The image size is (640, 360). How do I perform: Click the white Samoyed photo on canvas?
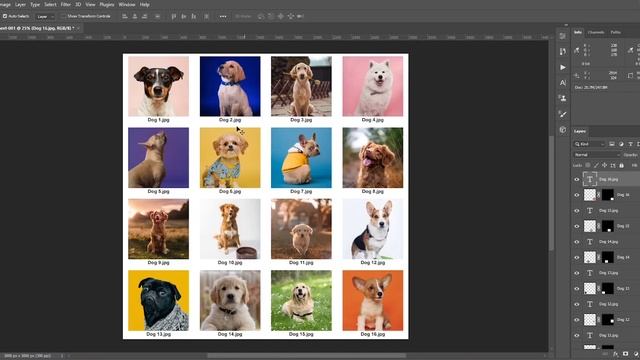tap(373, 86)
